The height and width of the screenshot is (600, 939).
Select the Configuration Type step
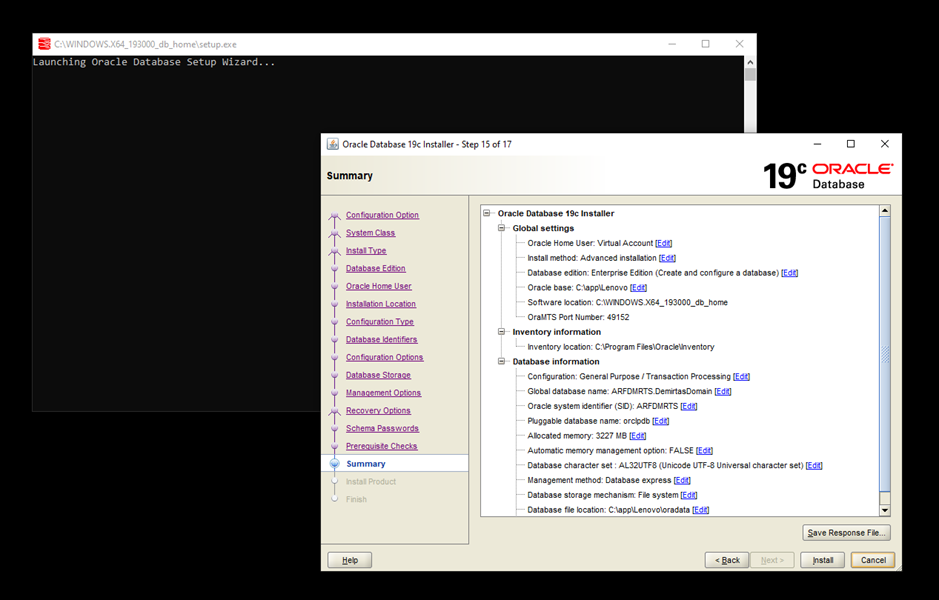pos(380,322)
